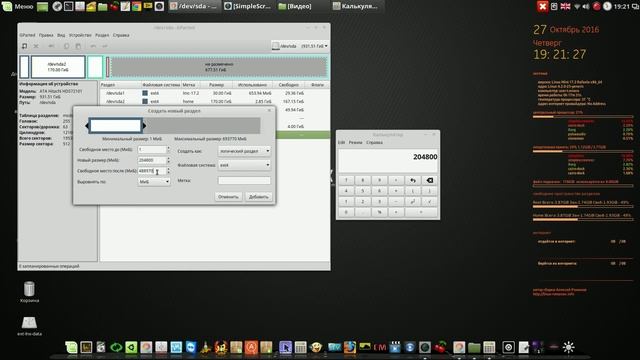640x360 pixels.
Task: Click the free space following input field
Action: (151, 171)
